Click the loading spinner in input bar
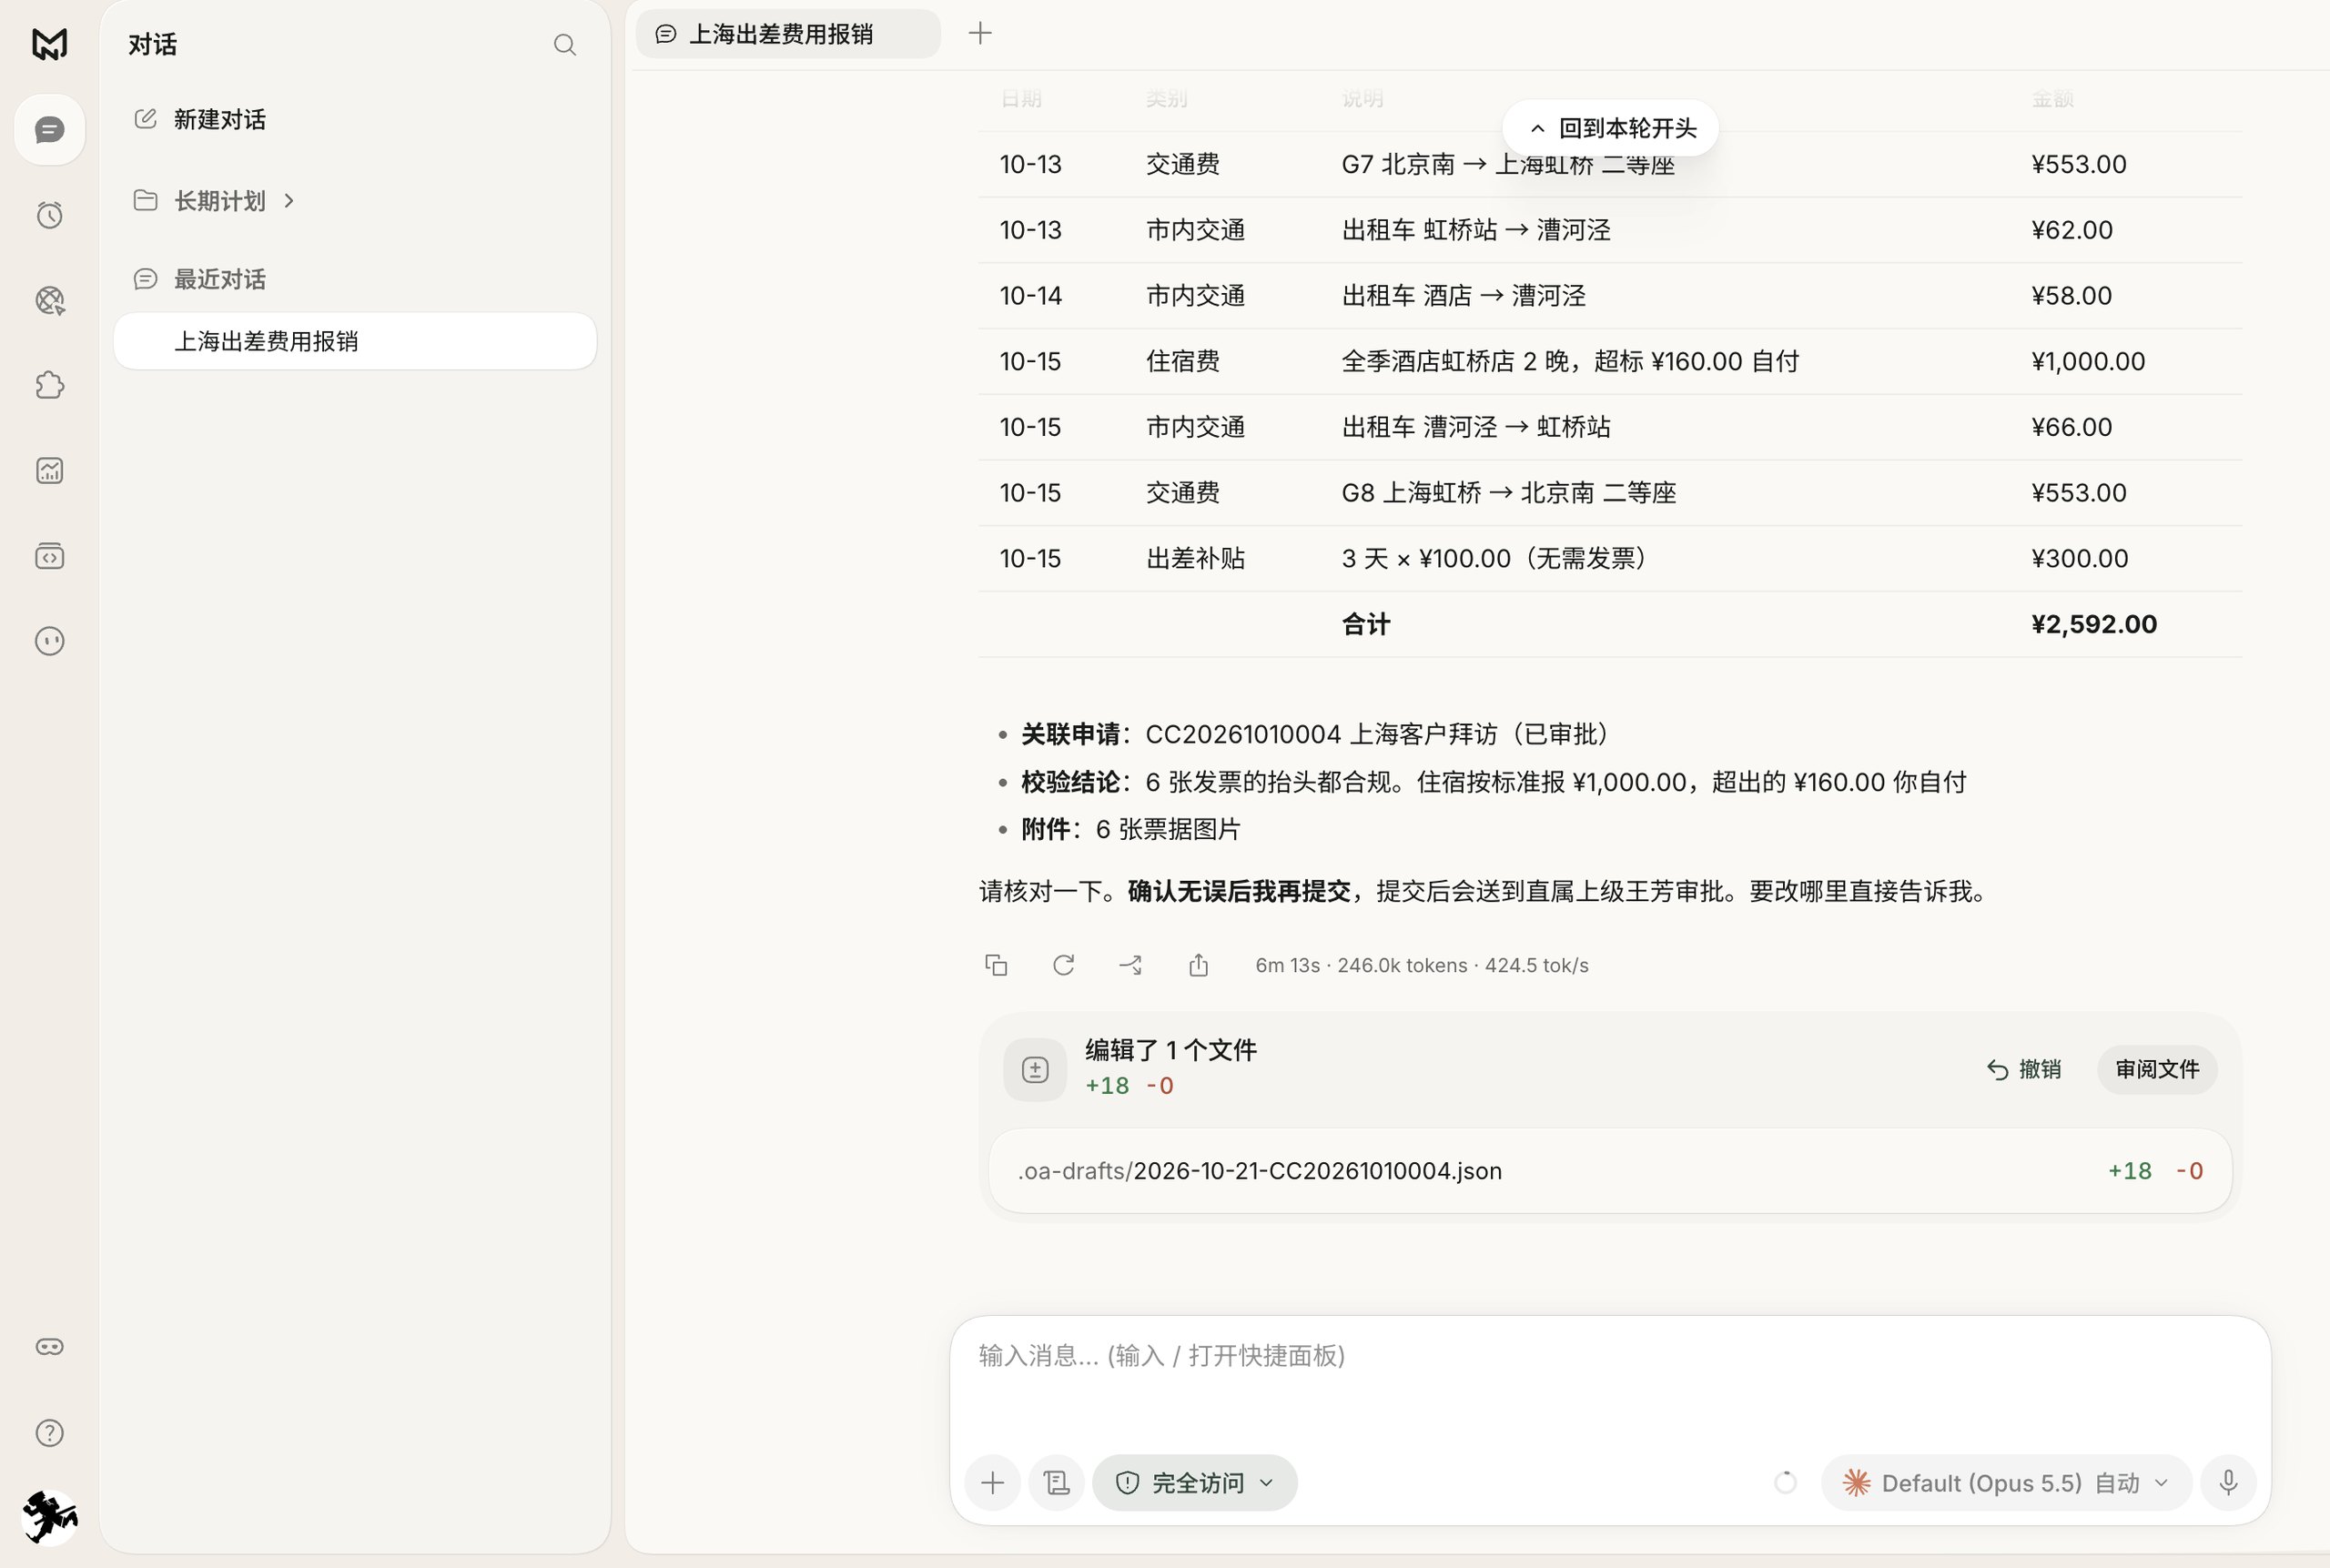This screenshot has width=2330, height=1568. (1785, 1482)
